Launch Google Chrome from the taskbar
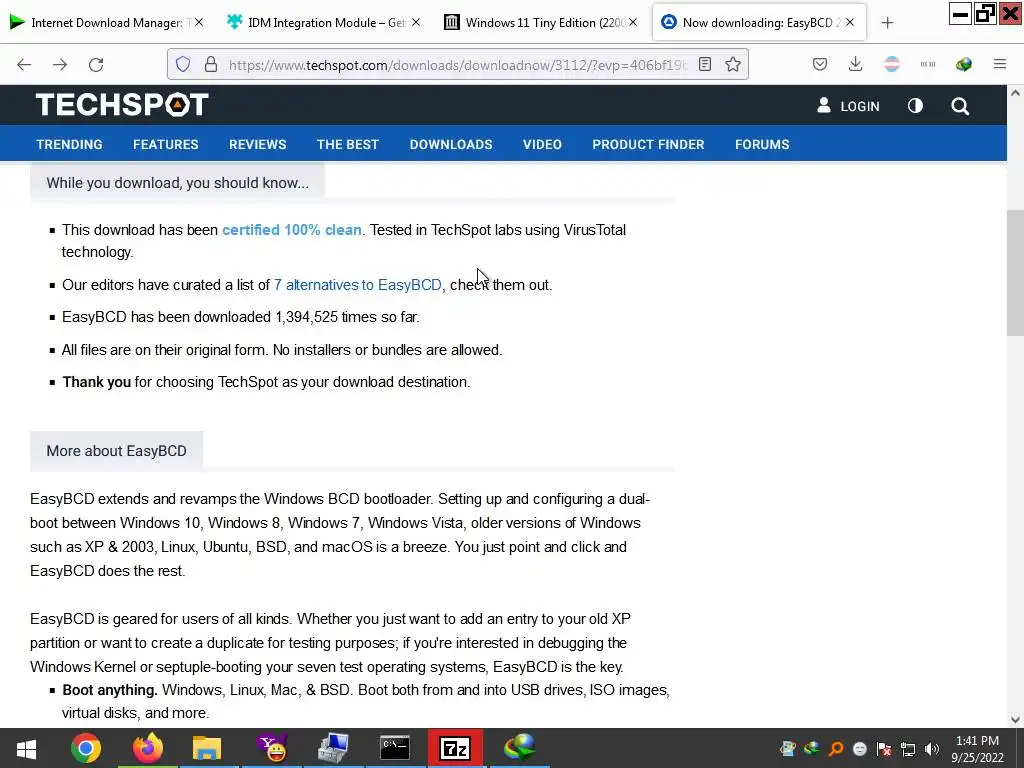The image size is (1024, 768). coord(86,748)
